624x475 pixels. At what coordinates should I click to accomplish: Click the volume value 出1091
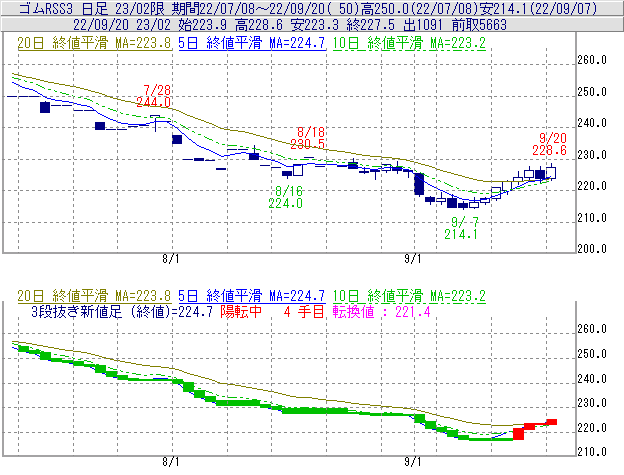tap(423, 25)
